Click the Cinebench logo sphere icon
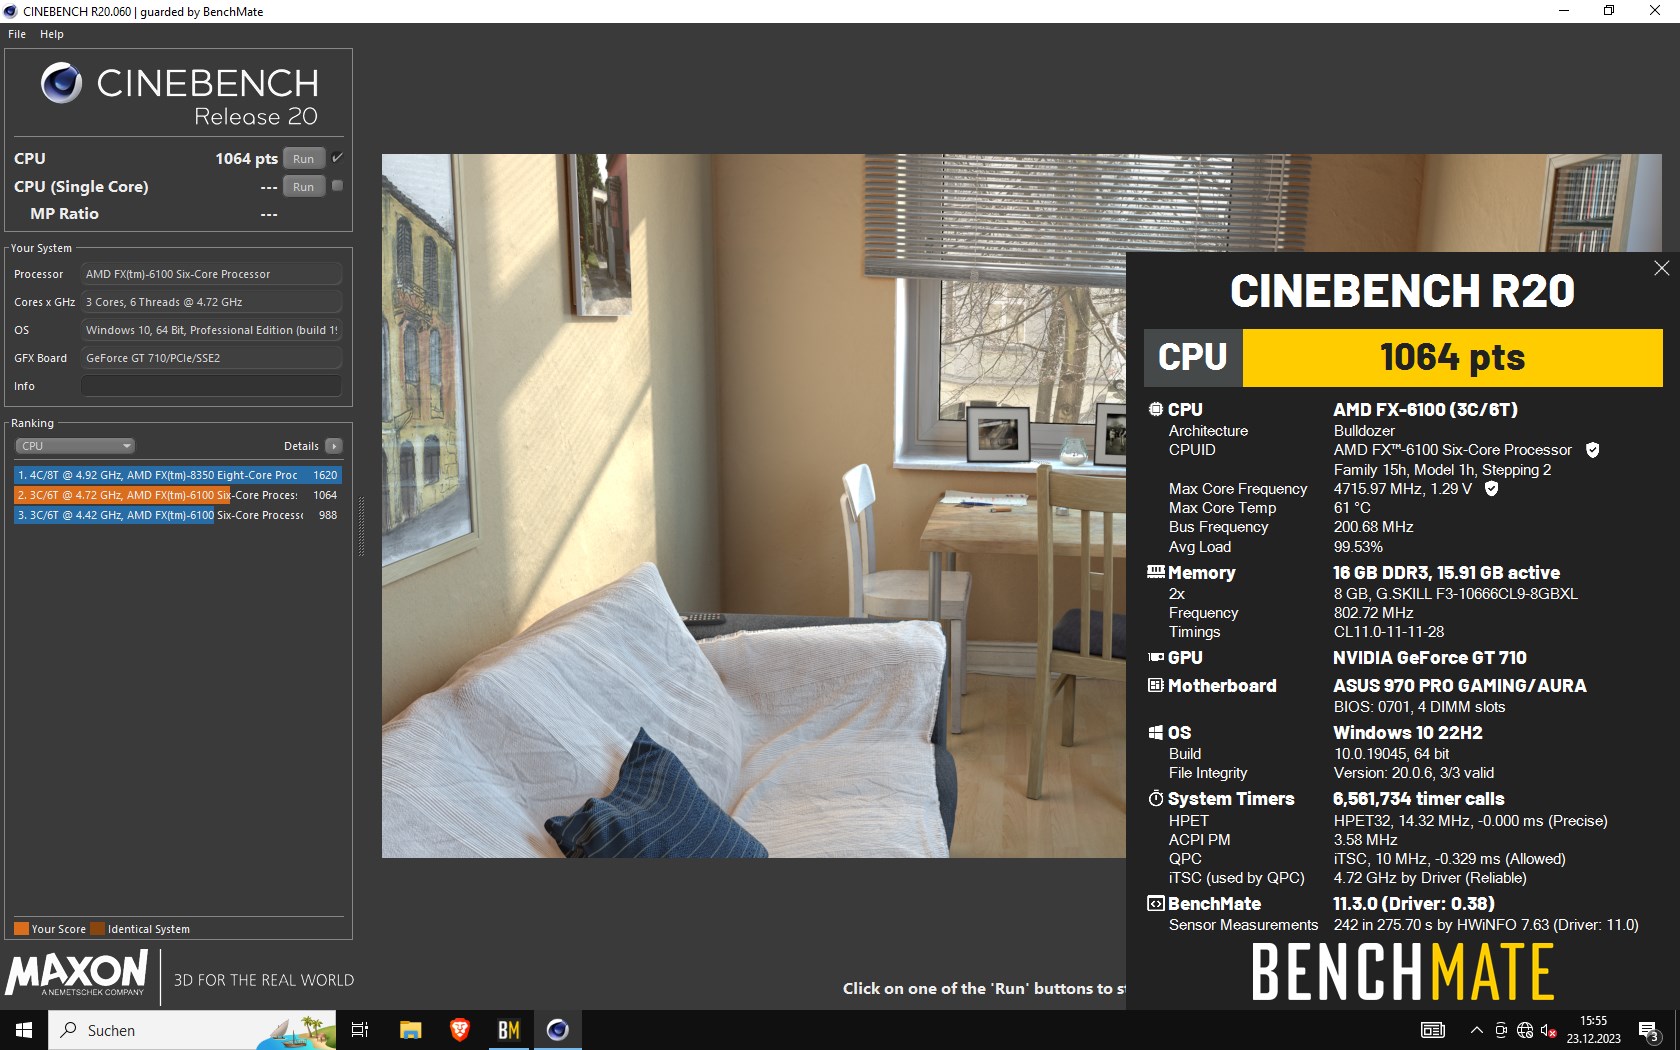 [61, 83]
